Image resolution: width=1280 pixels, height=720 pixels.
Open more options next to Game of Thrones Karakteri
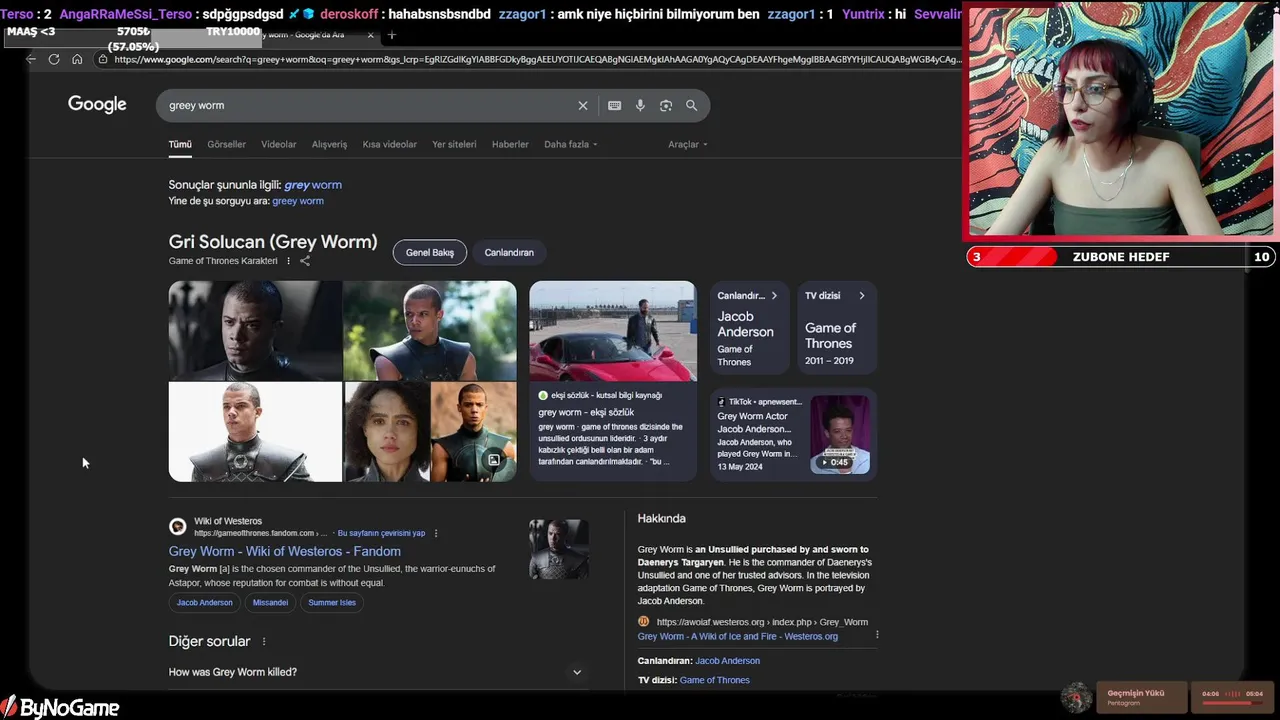288,261
